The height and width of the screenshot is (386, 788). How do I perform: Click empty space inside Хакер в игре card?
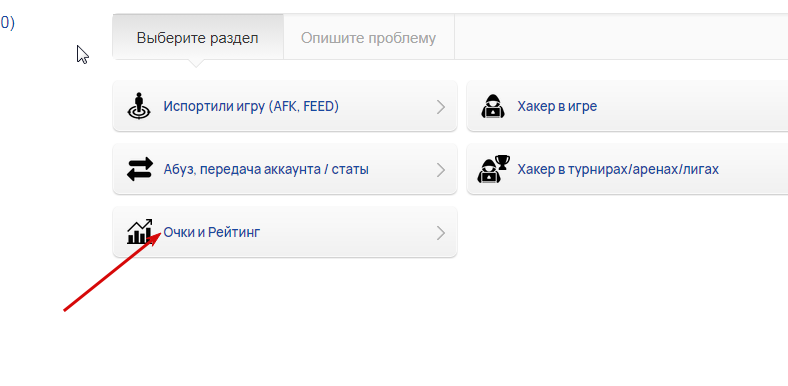click(694, 107)
